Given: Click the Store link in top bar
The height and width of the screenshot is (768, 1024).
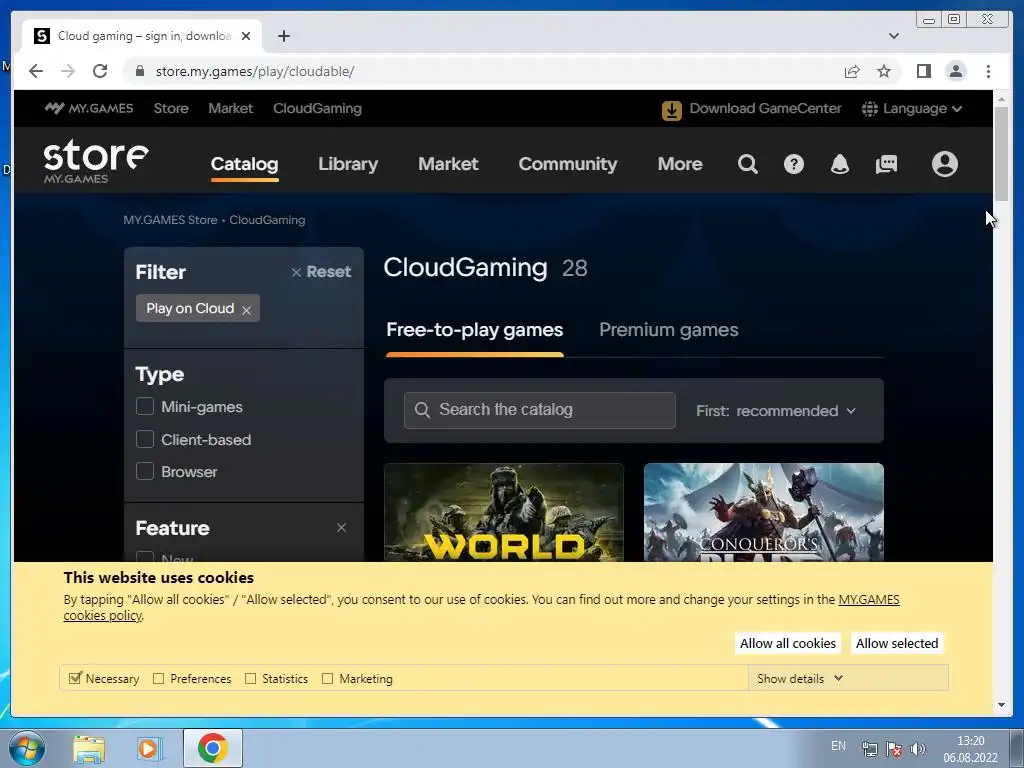Looking at the screenshot, I should 171,108.
